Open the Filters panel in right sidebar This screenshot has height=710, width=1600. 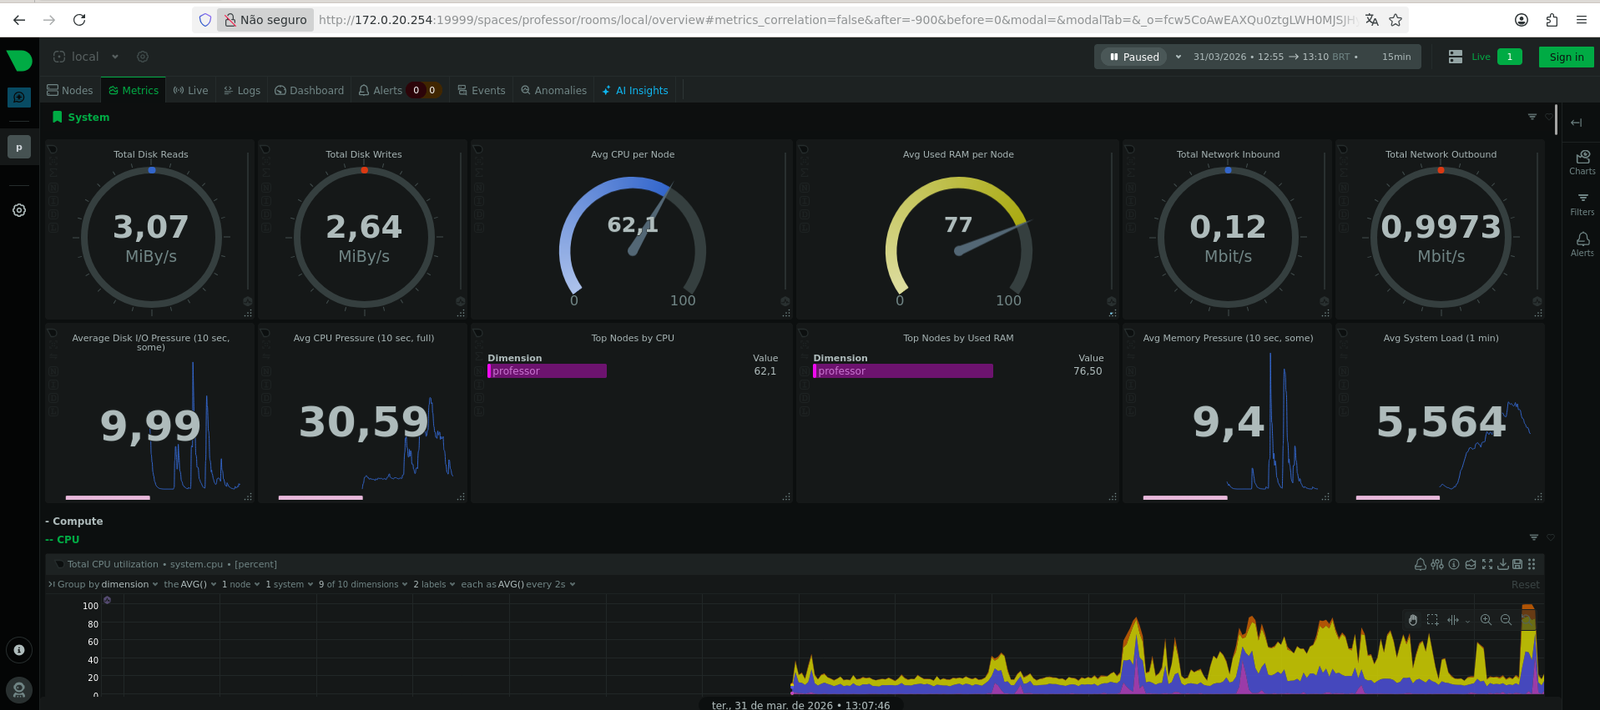point(1582,203)
